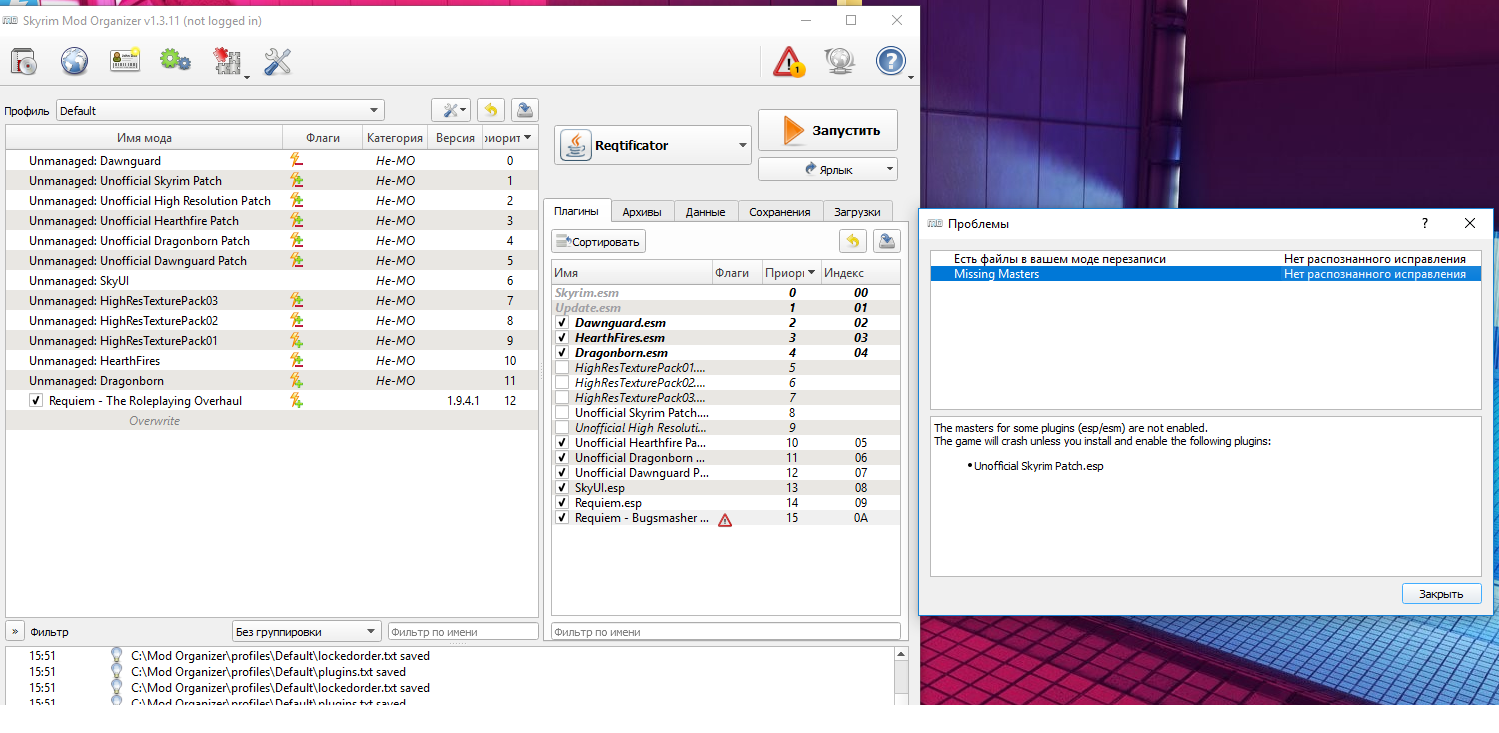
Task: Select the Есть файлы в вашем моде перезаписи row
Action: point(1205,259)
